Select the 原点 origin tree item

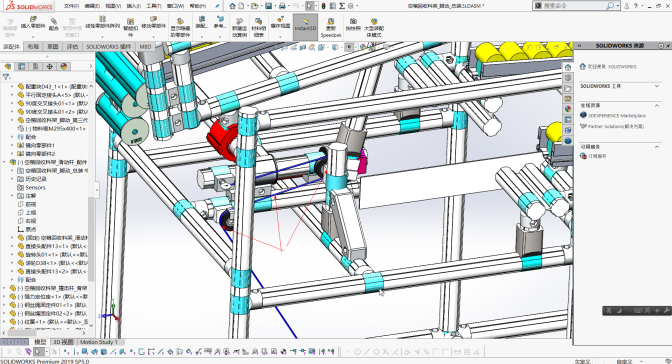point(31,229)
